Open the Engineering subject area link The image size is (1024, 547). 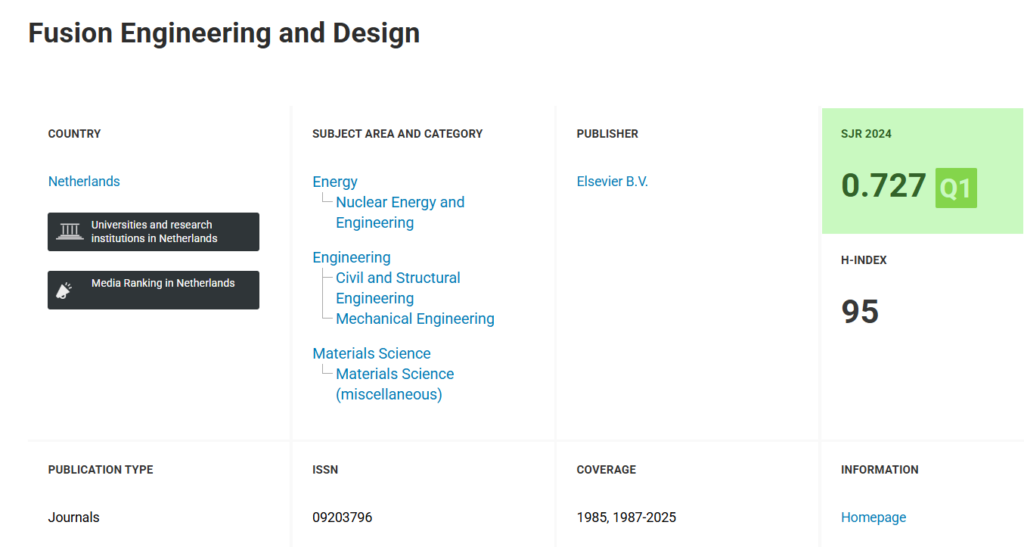pyautogui.click(x=351, y=257)
